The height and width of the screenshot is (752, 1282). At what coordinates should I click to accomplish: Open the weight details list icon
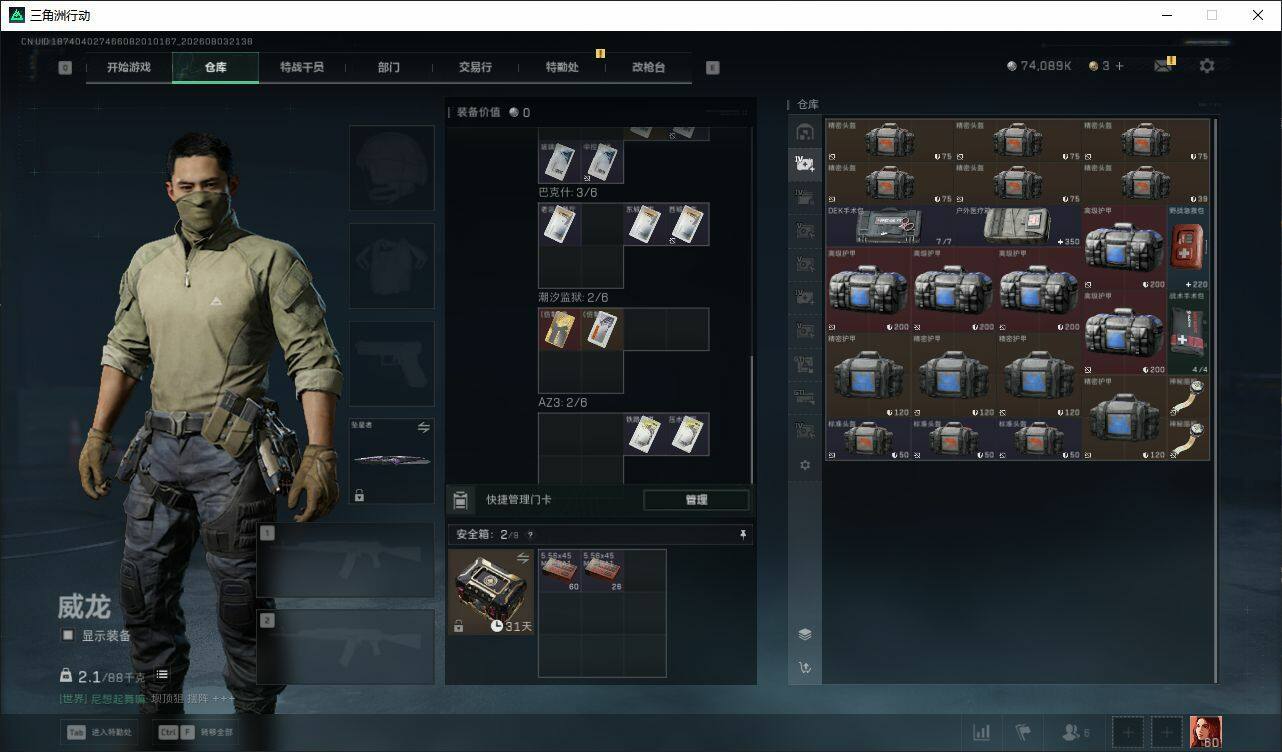point(161,676)
